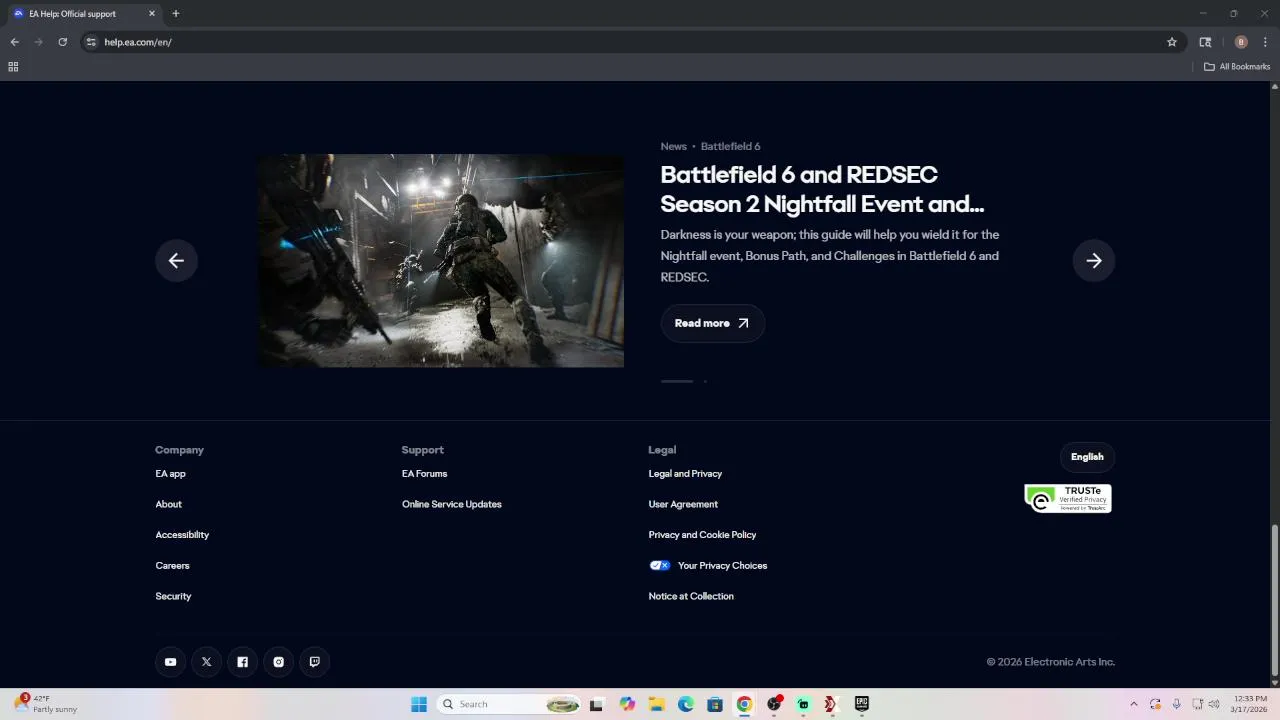Click the page vertical scrollbar thumb
1280x720 pixels.
tap(1274, 600)
